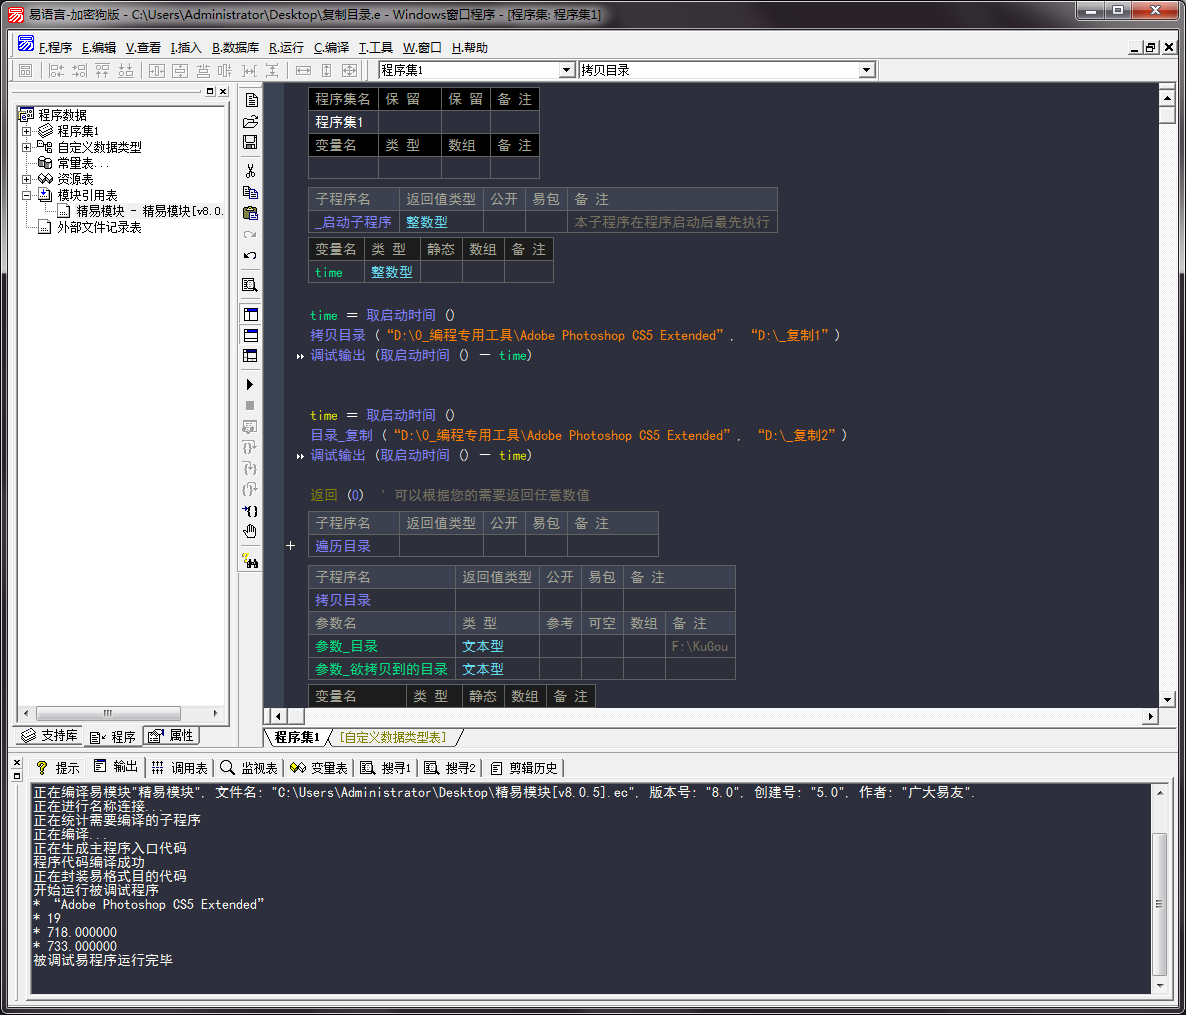Click the Save floppy disk icon
The width and height of the screenshot is (1186, 1015).
pos(250,143)
